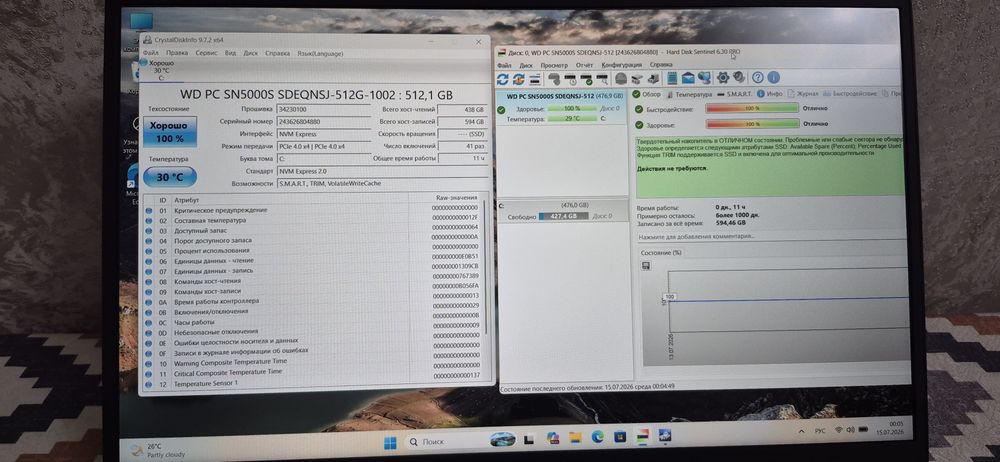
Task: Click the blue document report toolbar icon
Action: coord(672,78)
